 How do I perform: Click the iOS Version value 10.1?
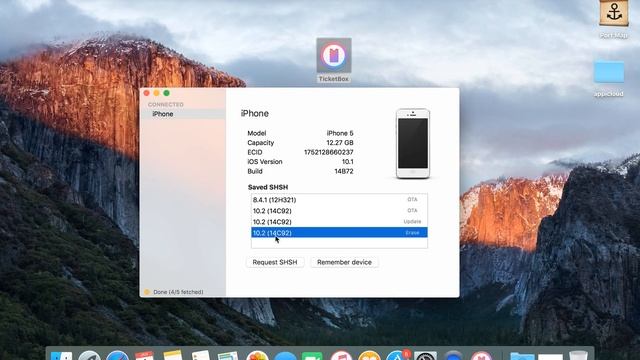pyautogui.click(x=347, y=162)
